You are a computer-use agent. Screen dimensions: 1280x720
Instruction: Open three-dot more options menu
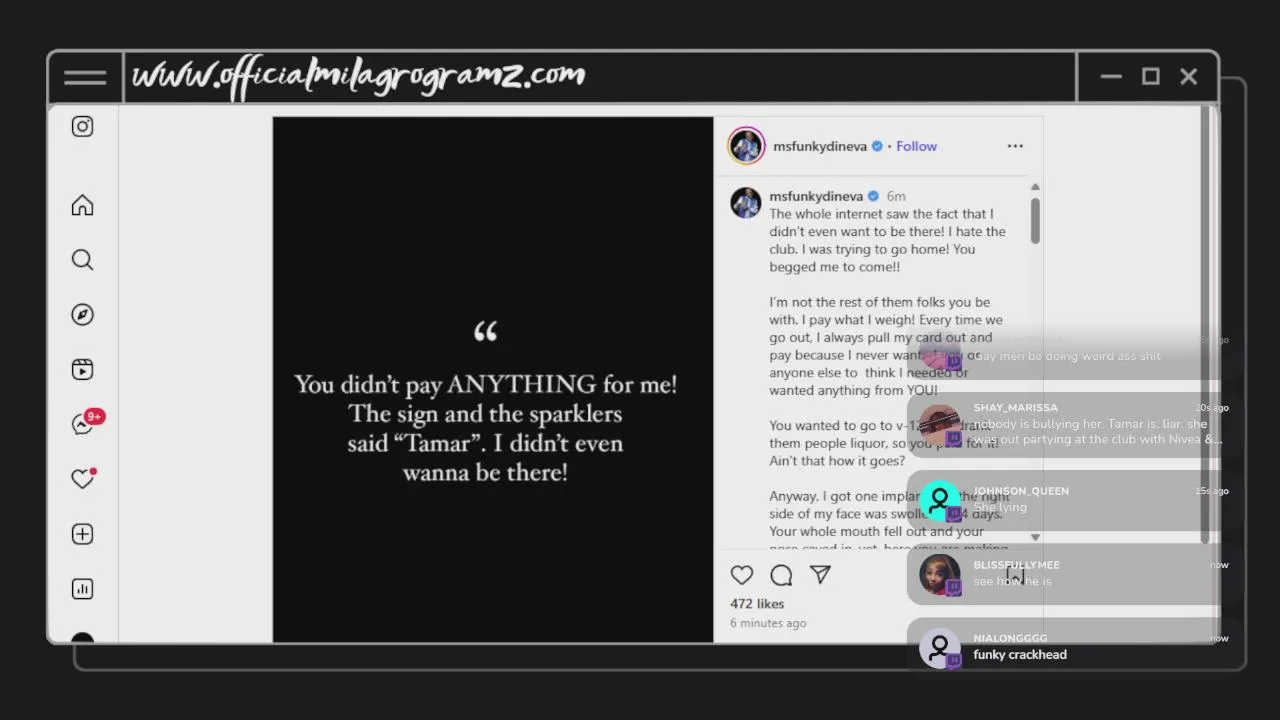[1015, 146]
